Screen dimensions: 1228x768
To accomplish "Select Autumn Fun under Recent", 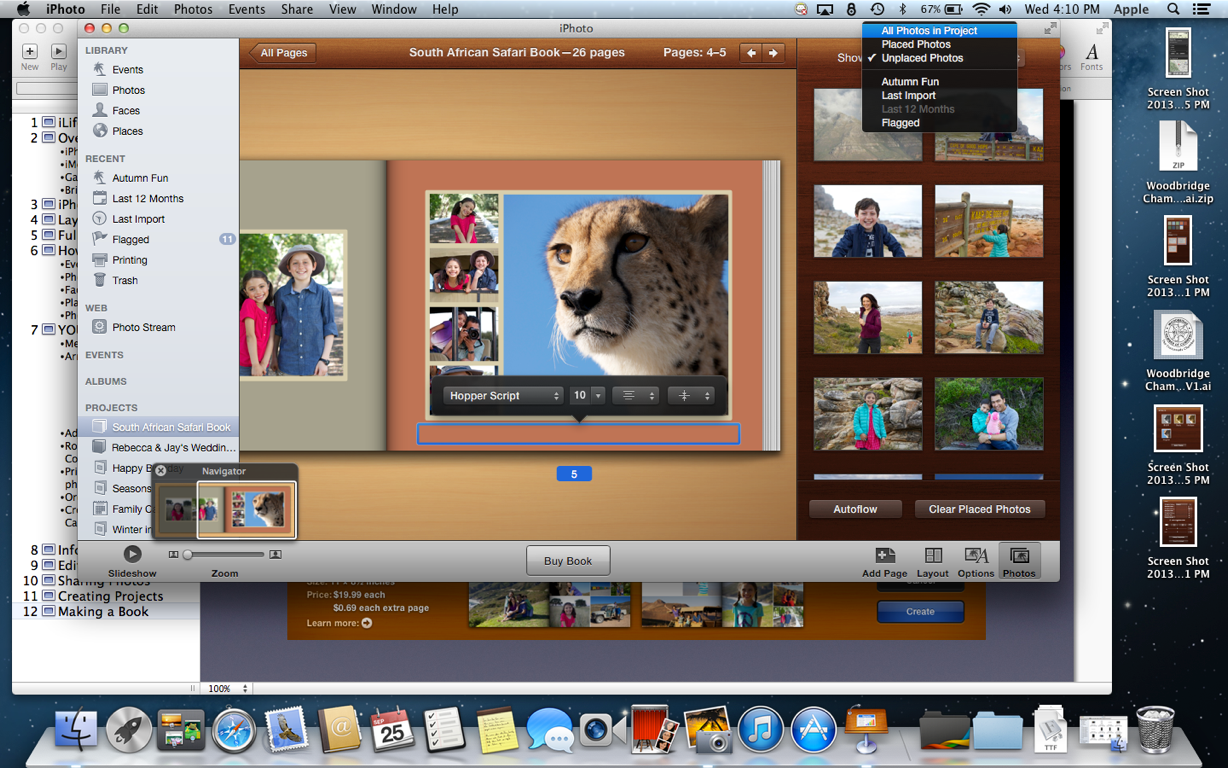I will click(140, 178).
